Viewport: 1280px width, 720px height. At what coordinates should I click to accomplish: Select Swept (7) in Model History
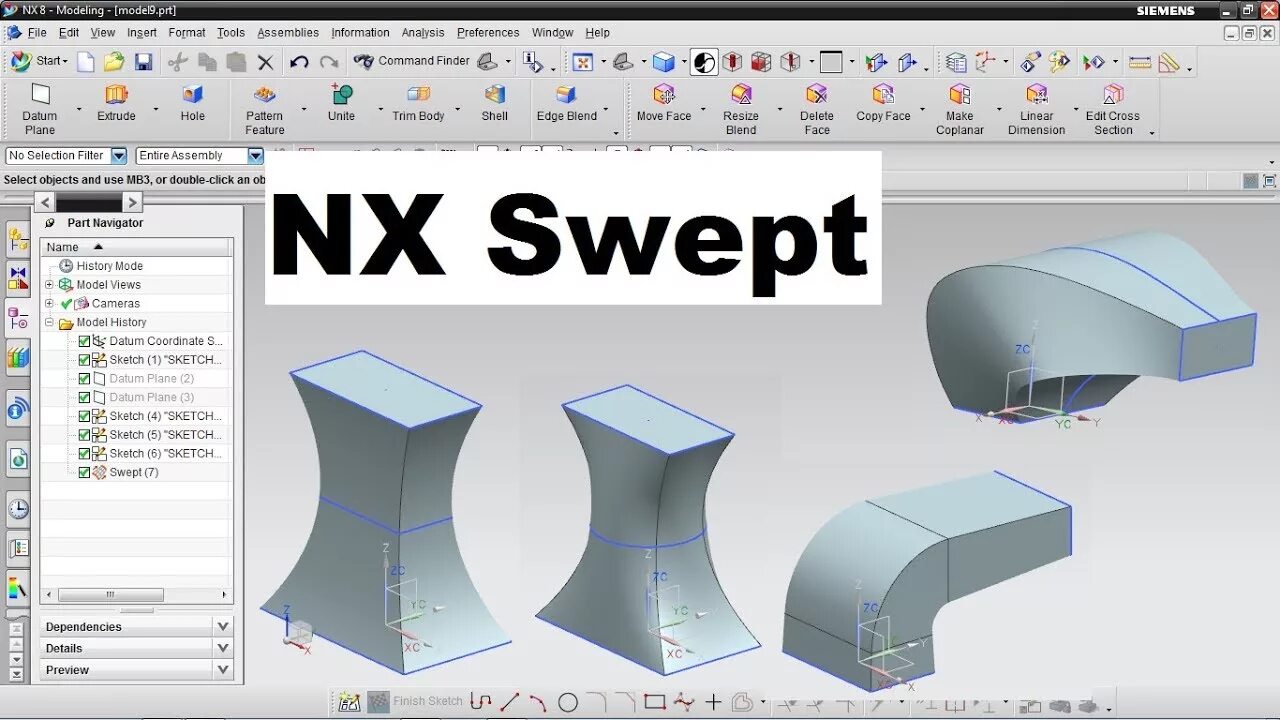[134, 473]
